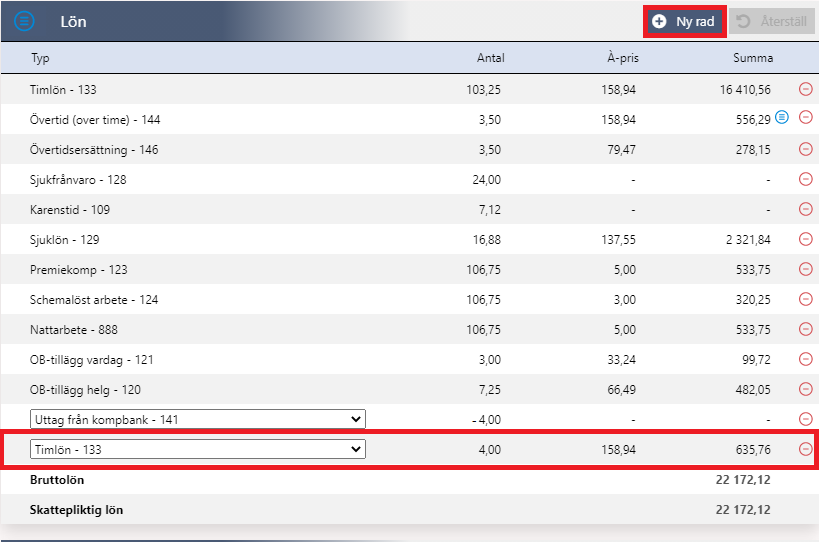Click the Karenstid - 109 label
Screen dimensions: 819x542
pyautogui.click(x=70, y=210)
